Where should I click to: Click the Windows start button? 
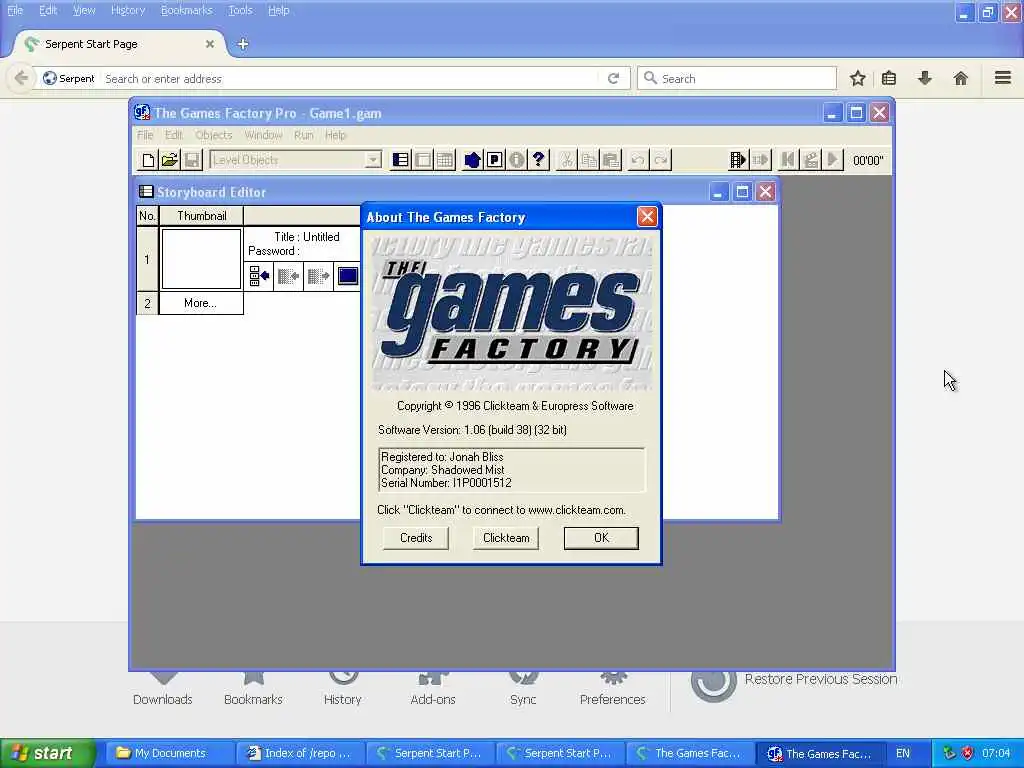pyautogui.click(x=47, y=754)
